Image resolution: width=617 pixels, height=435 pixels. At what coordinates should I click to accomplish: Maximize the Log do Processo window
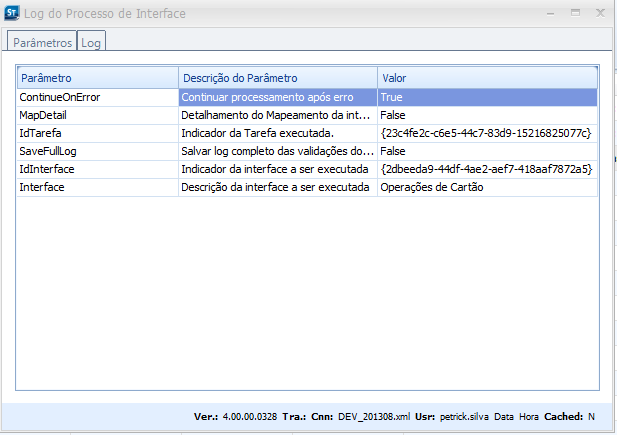(x=575, y=13)
